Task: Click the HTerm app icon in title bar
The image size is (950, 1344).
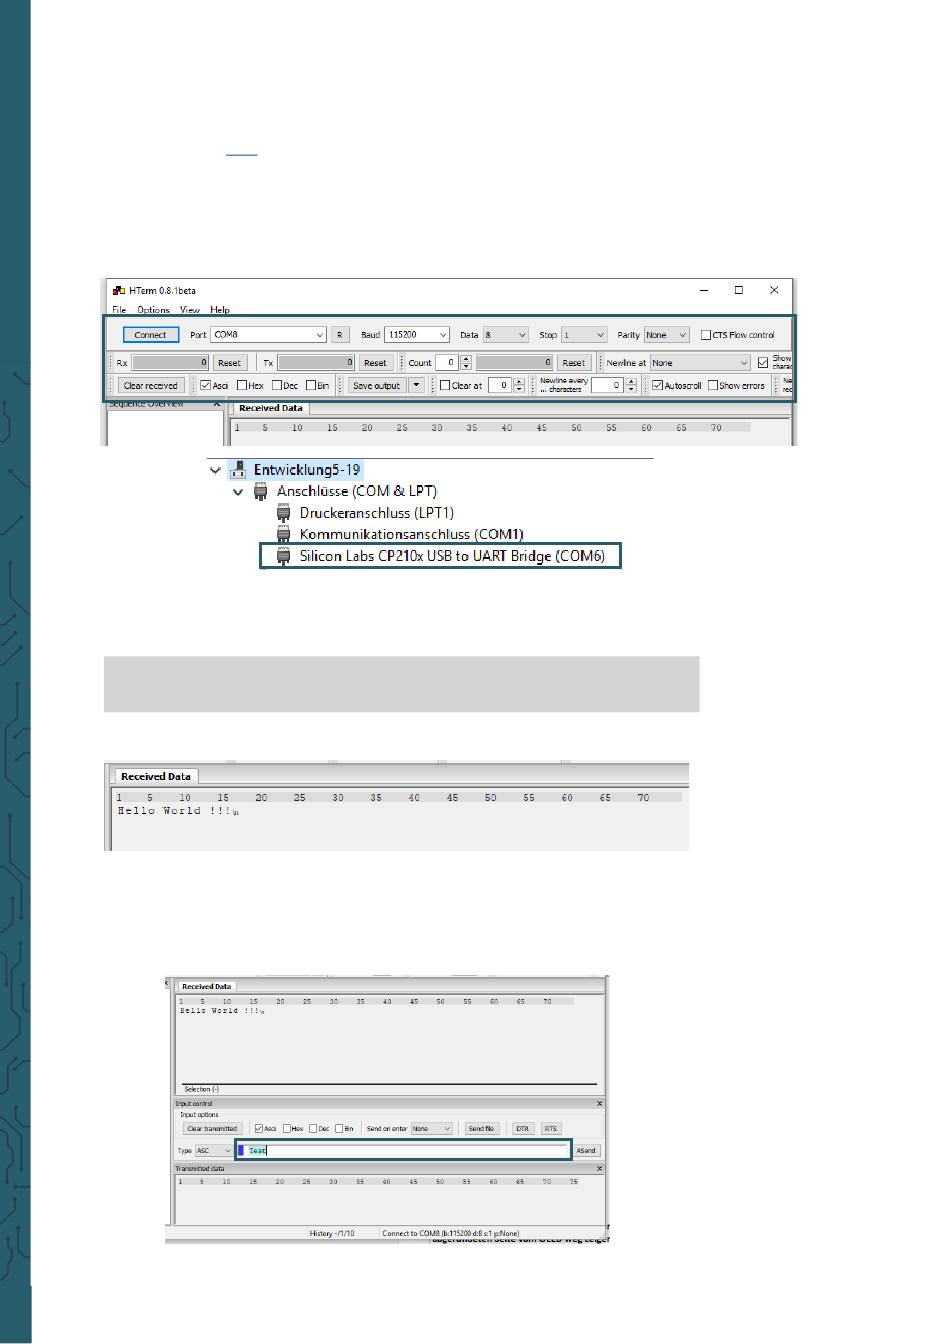Action: [x=118, y=290]
